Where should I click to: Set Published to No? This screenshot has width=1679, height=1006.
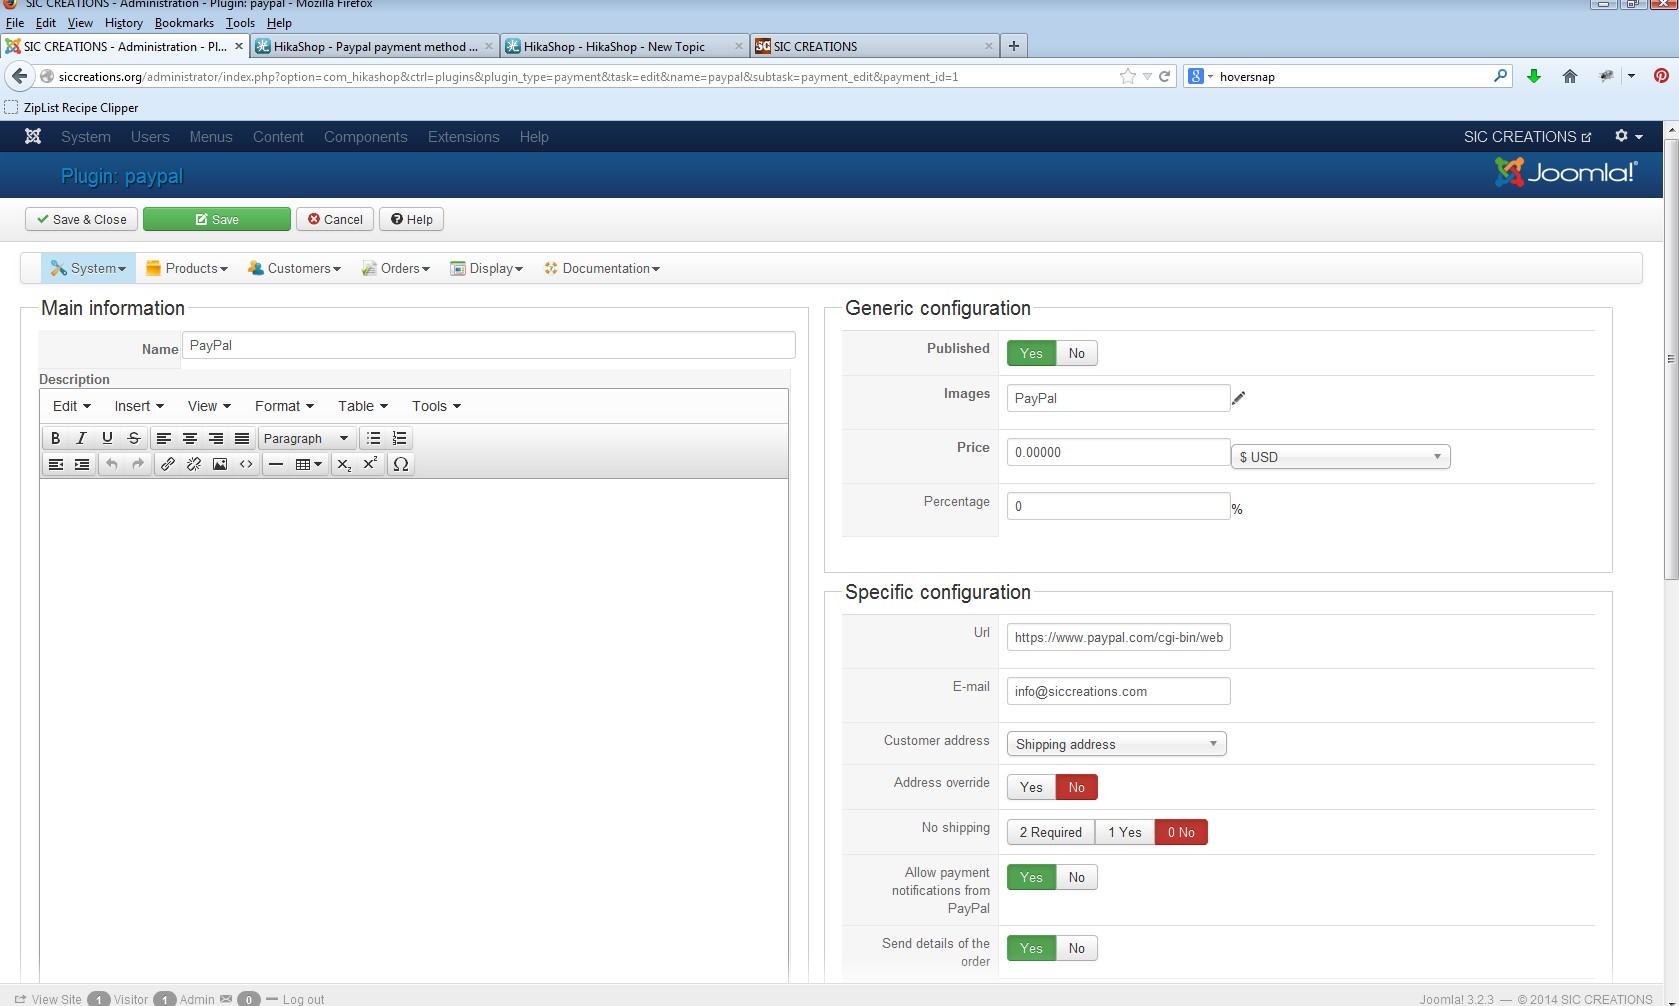(1077, 353)
